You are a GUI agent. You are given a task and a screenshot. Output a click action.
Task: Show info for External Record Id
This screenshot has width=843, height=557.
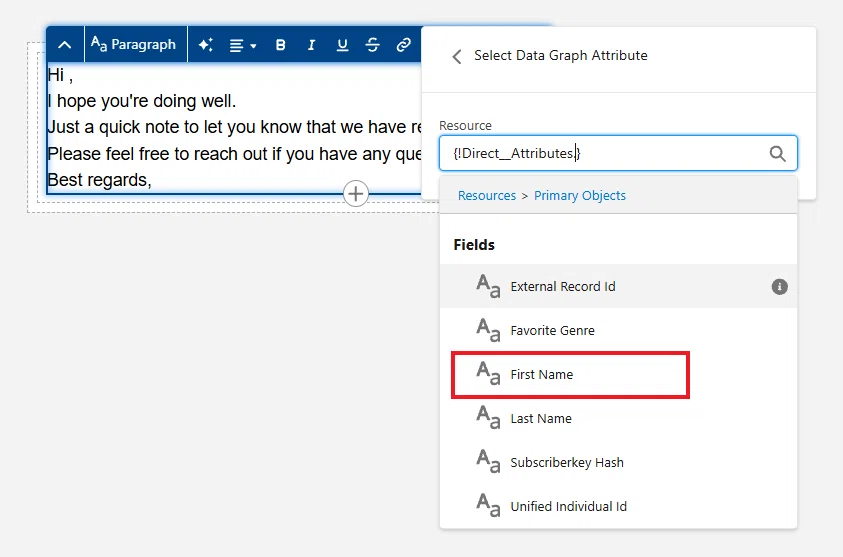[780, 287]
